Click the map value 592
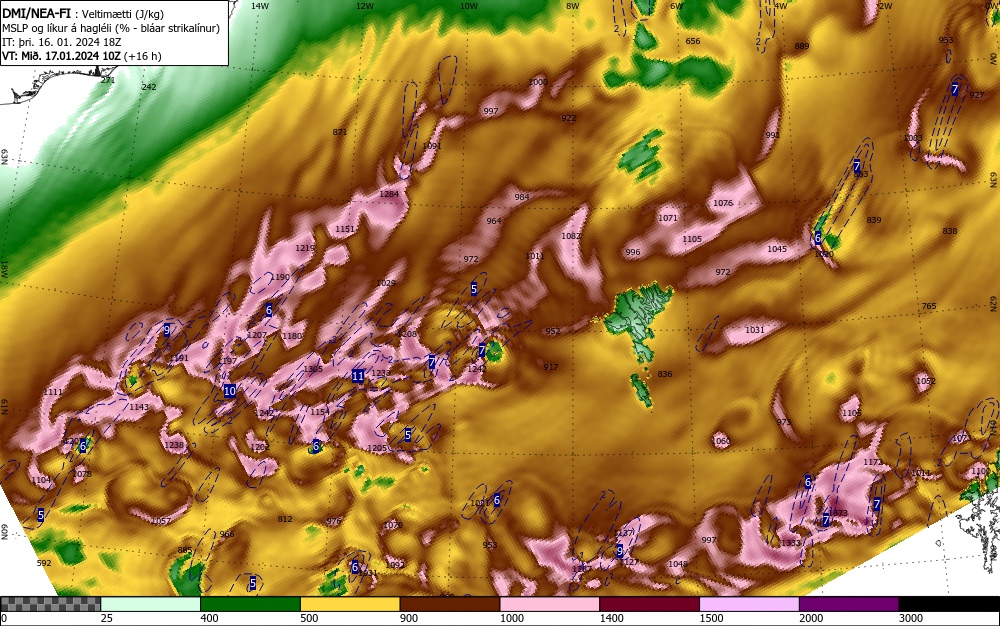The width and height of the screenshot is (1000, 626). 43,563
